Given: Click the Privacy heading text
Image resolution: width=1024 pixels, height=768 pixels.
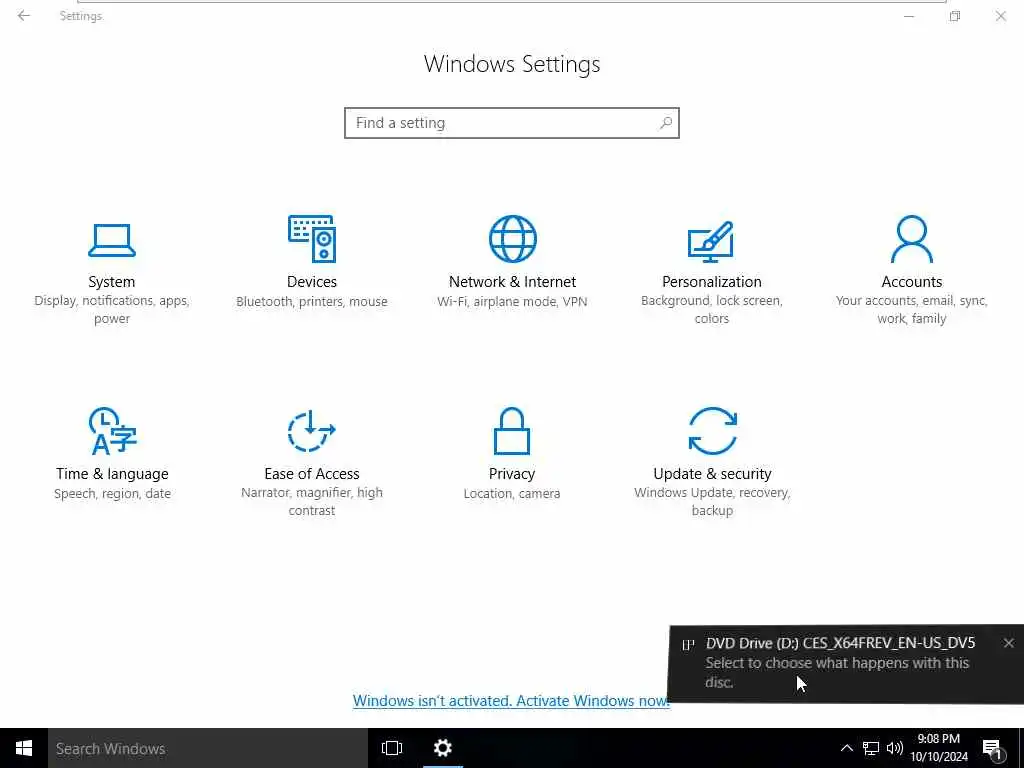Looking at the screenshot, I should pos(512,473).
